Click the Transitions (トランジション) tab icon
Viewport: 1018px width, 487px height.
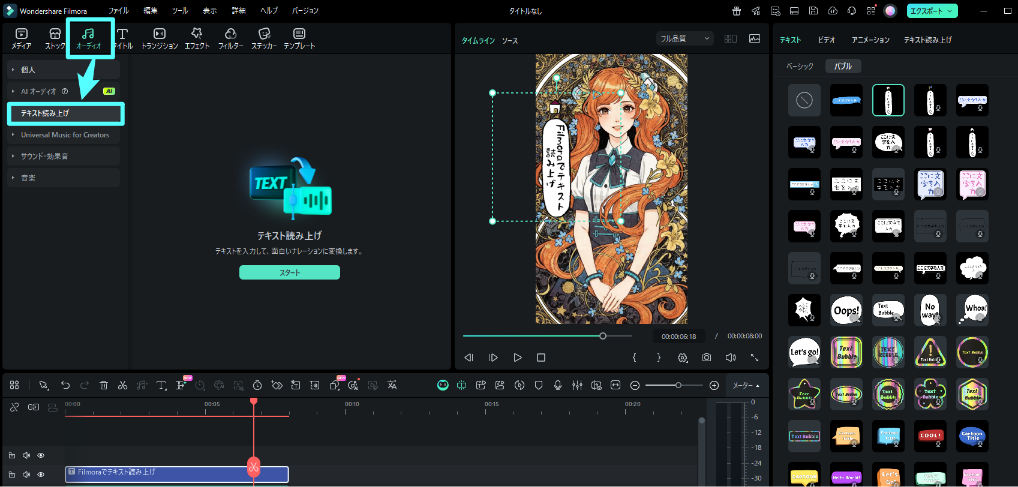point(159,34)
